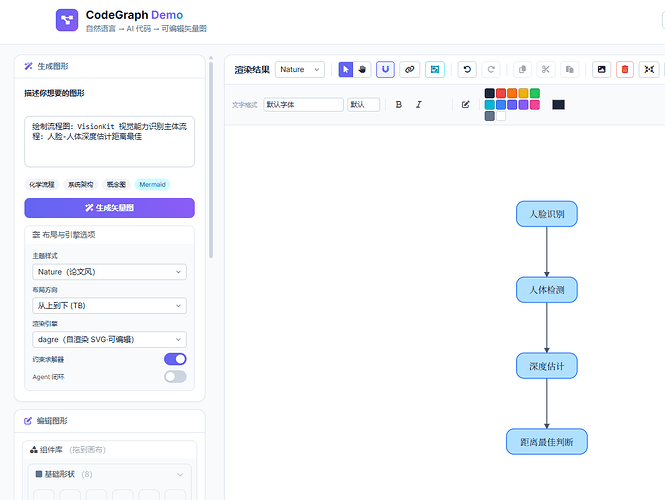The width and height of the screenshot is (665, 500).
Task: Select the pointer selection tool
Action: 346,70
